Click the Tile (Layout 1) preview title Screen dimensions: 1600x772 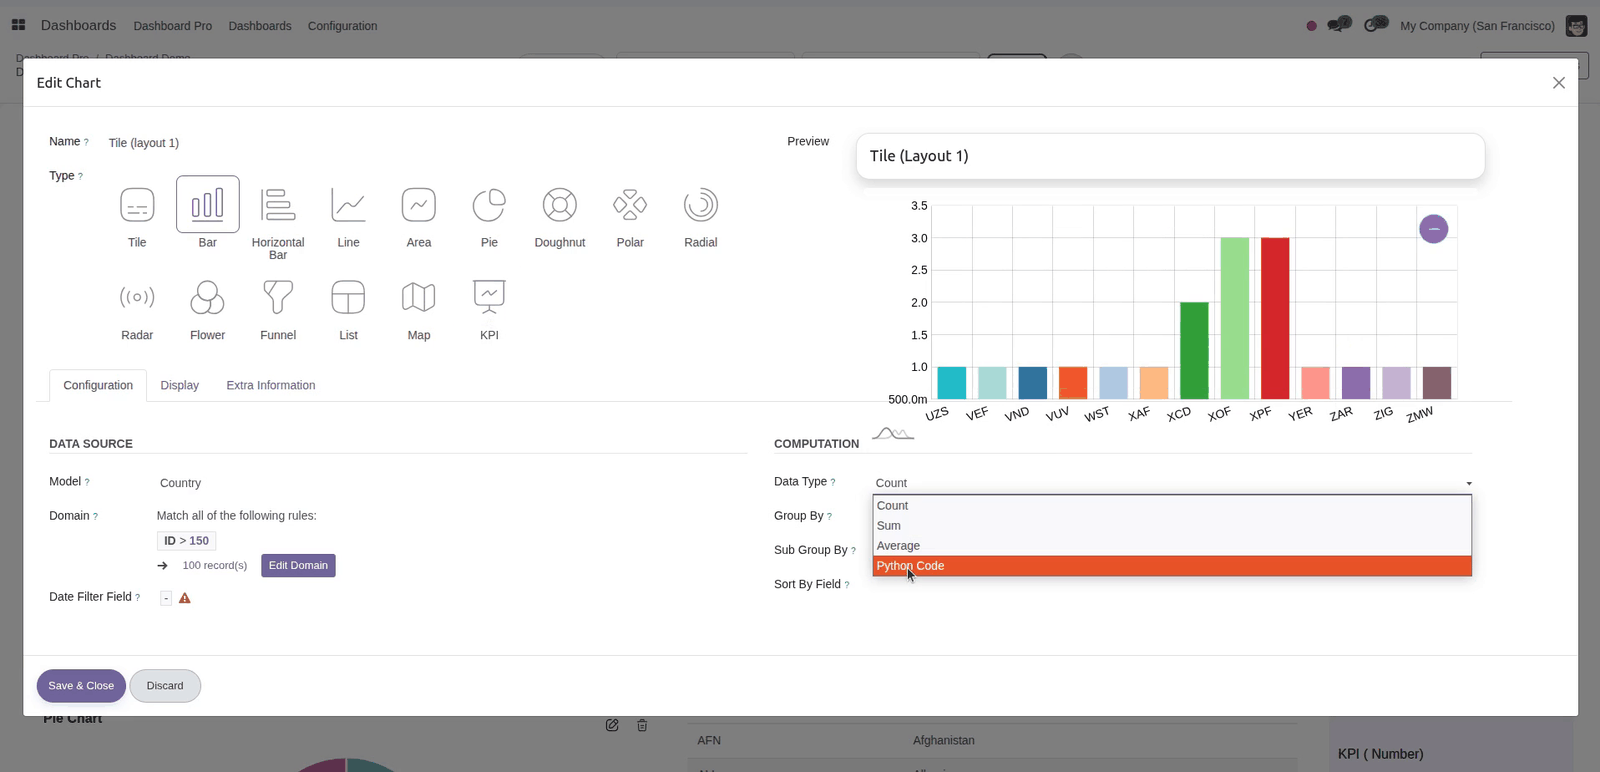(919, 156)
